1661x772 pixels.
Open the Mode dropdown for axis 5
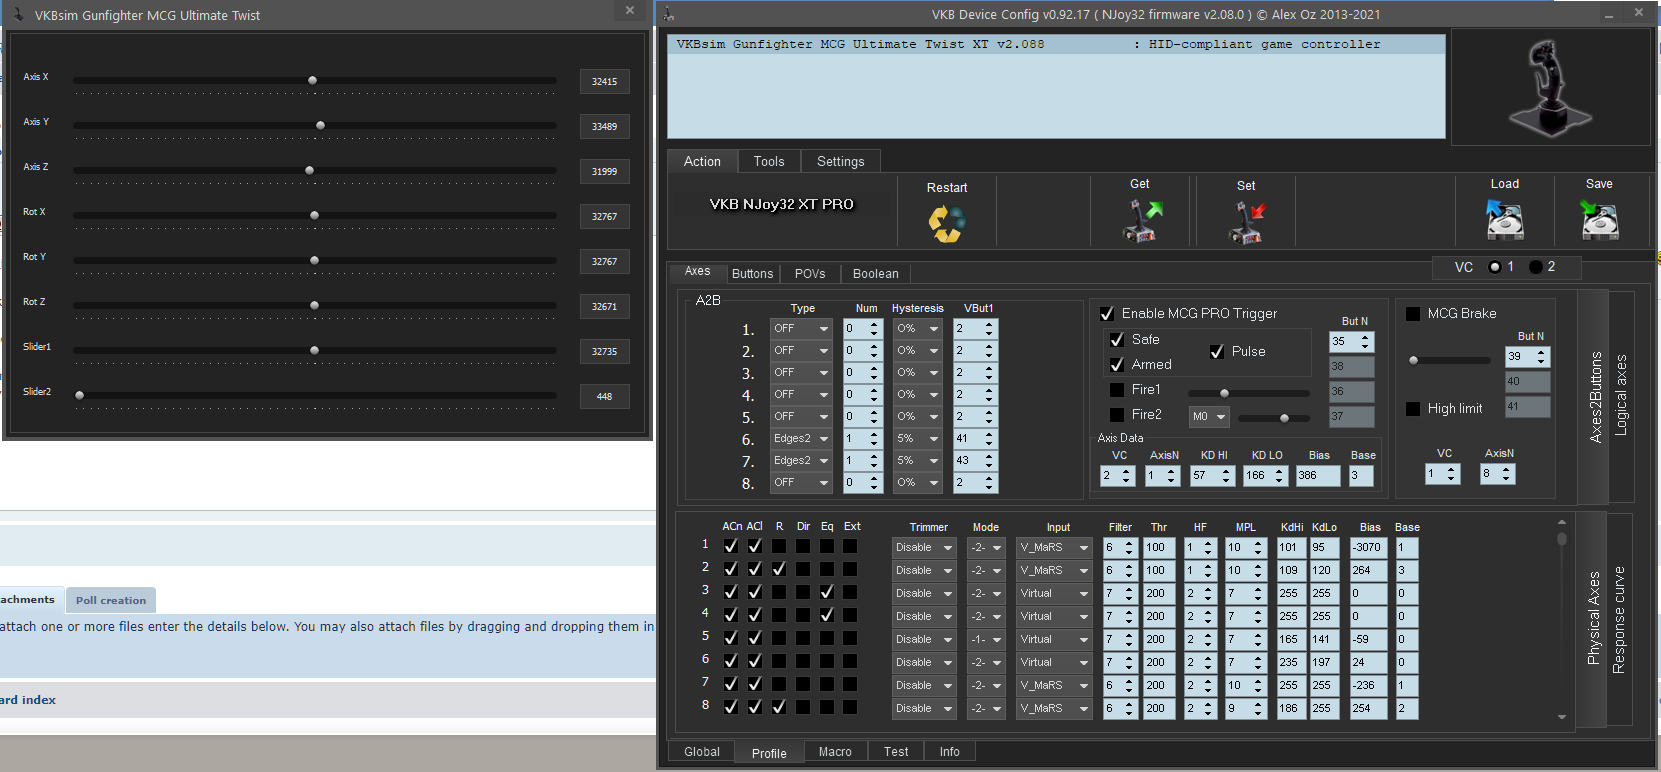tap(985, 640)
